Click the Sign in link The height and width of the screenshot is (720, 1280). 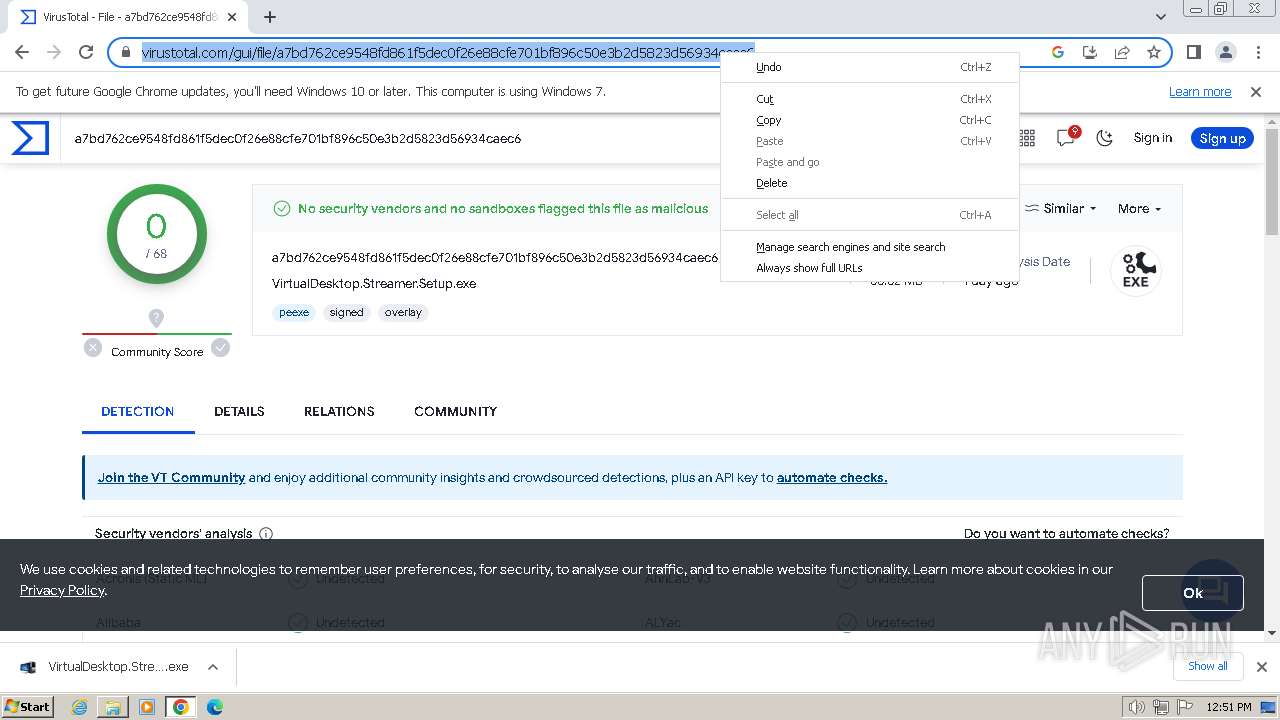[1153, 138]
